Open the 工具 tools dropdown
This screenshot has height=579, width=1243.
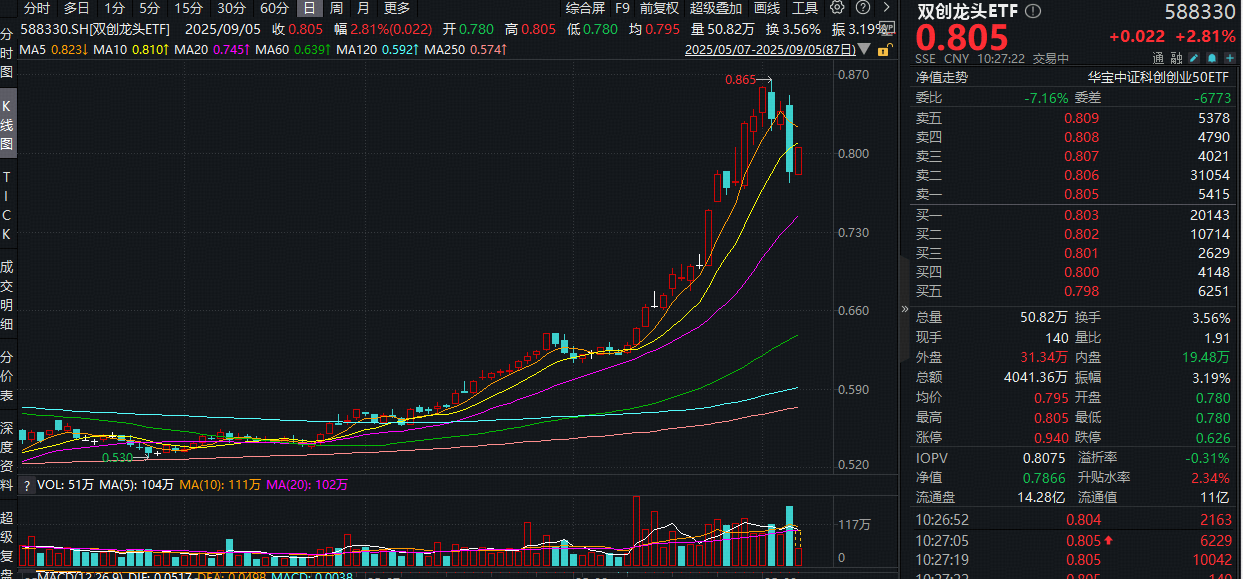click(804, 8)
